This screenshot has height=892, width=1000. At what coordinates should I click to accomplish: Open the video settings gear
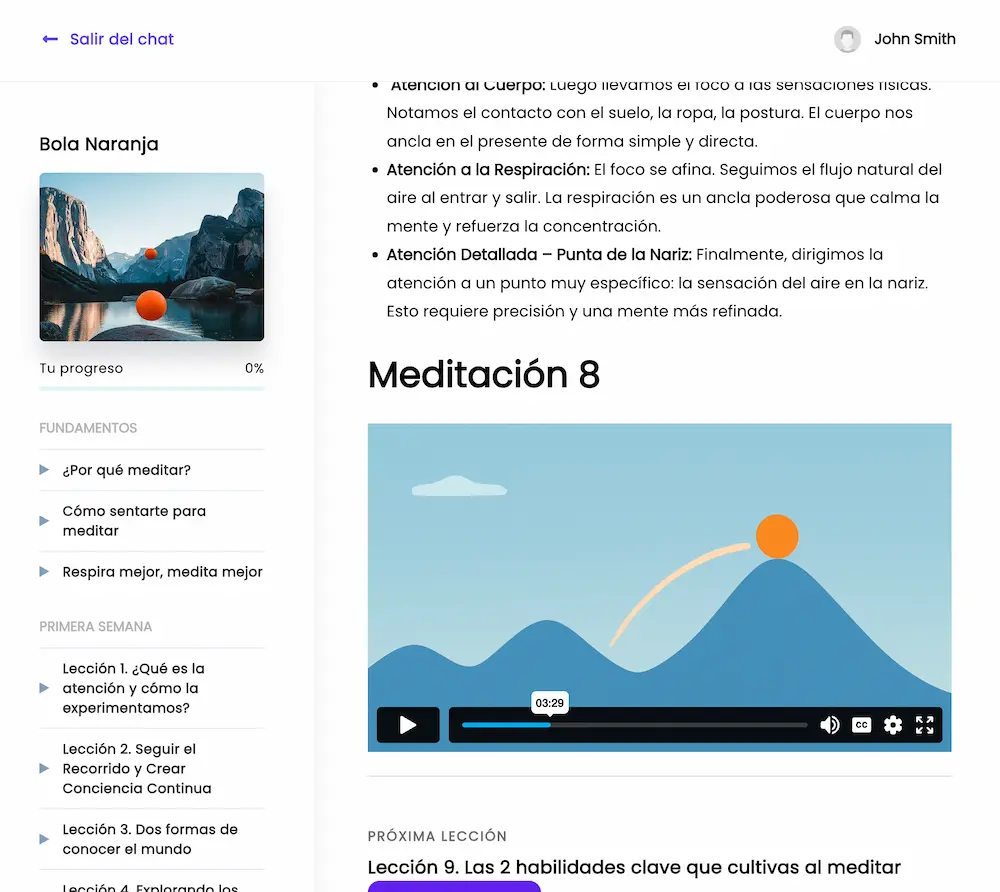coord(892,724)
